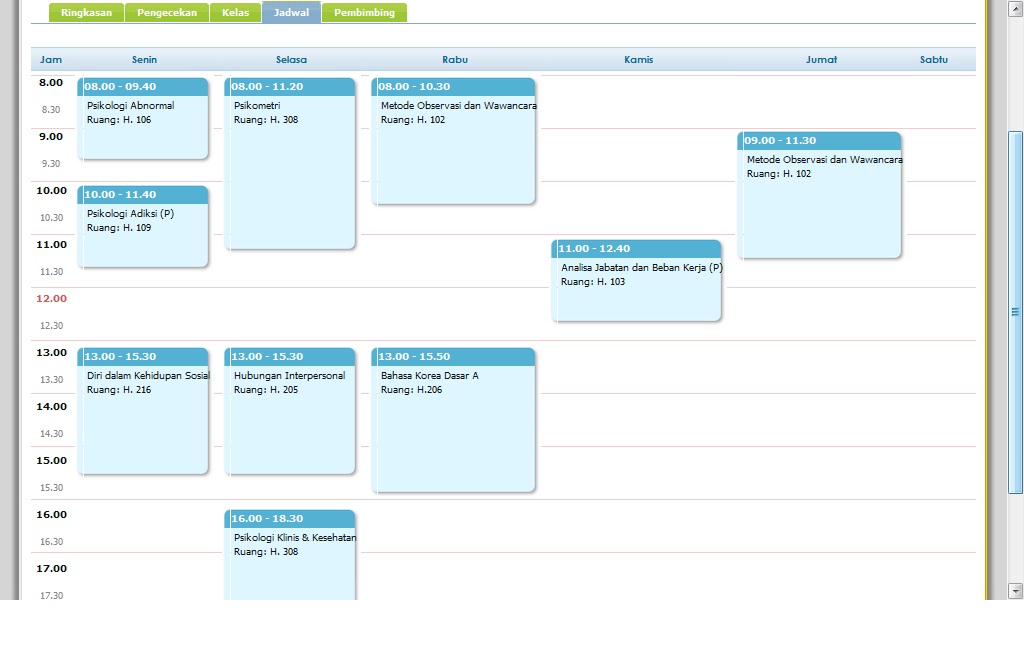
Task: Open Analisa Jabatan dan Beban Kerja (P) block
Action: click(637, 281)
